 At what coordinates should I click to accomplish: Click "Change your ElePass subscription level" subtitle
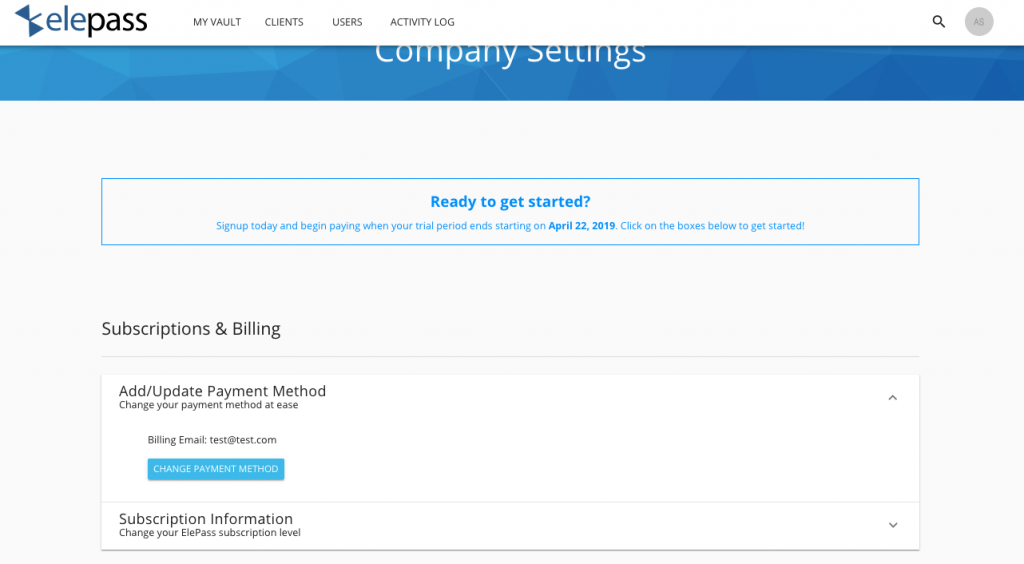209,533
